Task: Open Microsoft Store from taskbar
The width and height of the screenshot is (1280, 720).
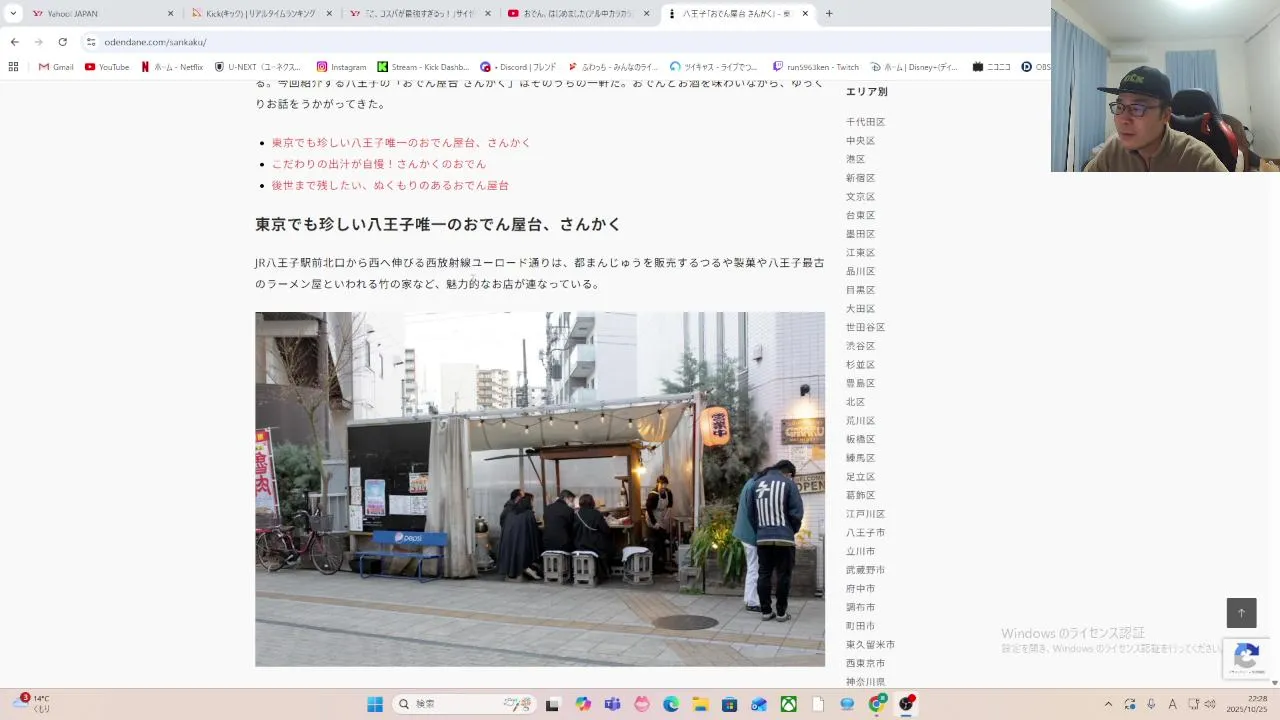Action: 730,704
